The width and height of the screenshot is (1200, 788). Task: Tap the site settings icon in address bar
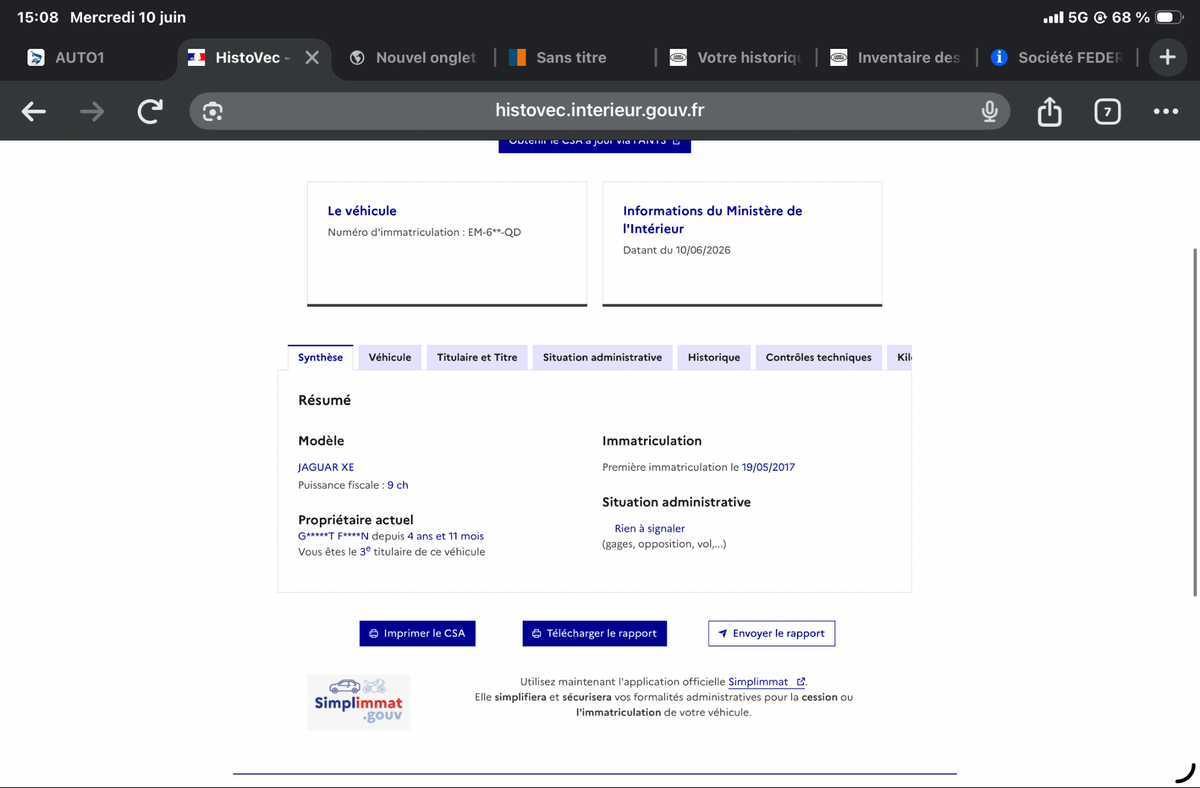tap(212, 112)
